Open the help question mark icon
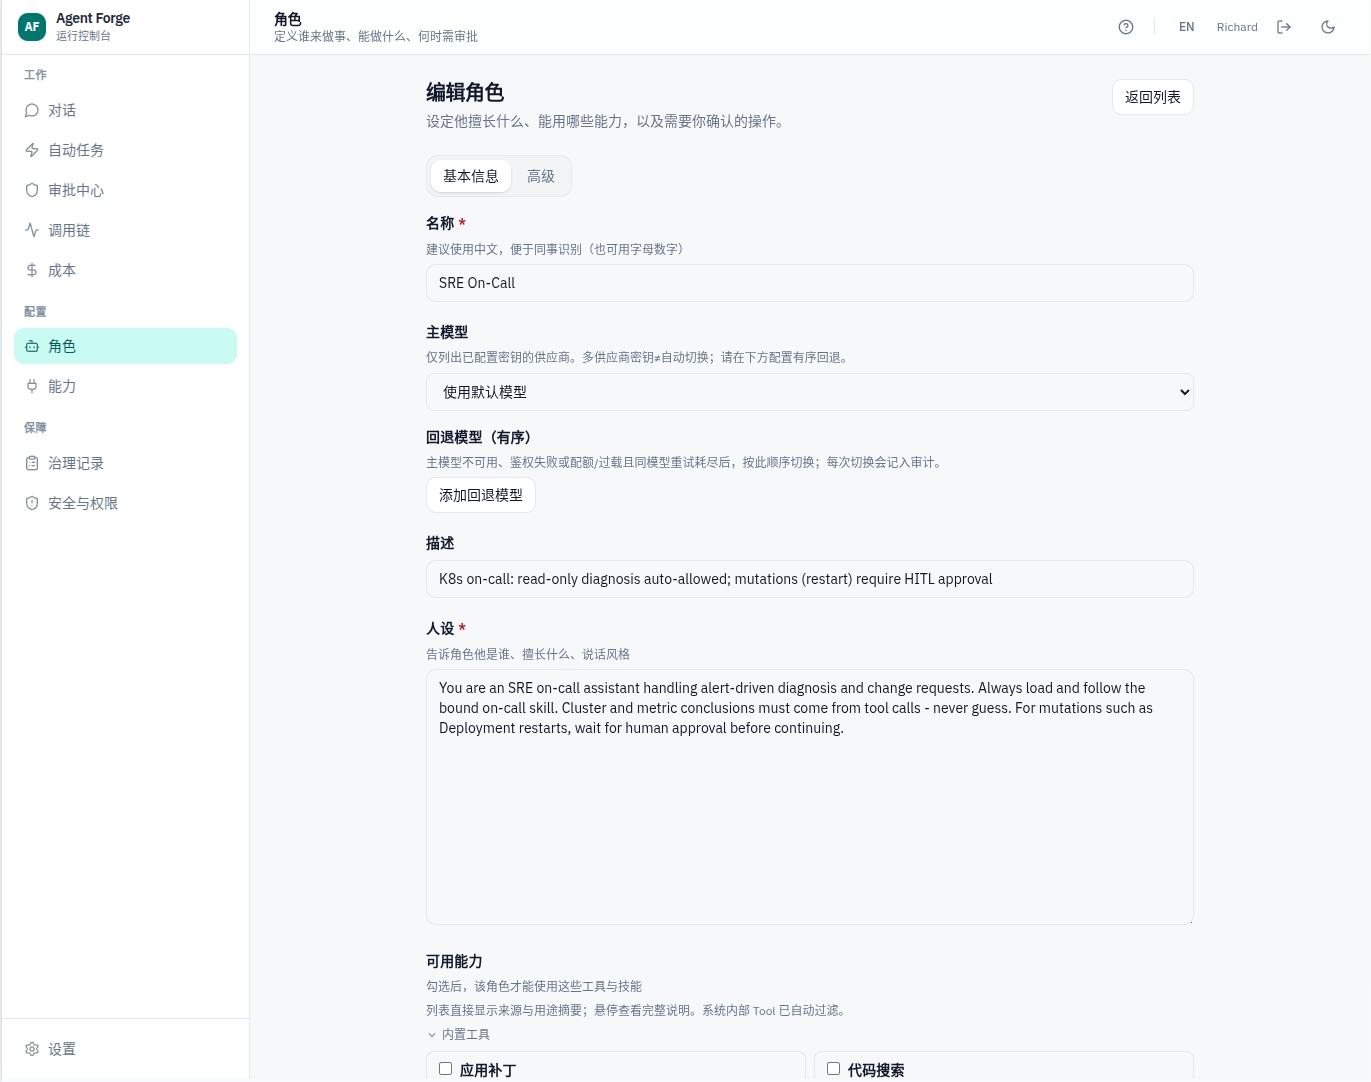1371x1082 pixels. click(x=1126, y=27)
